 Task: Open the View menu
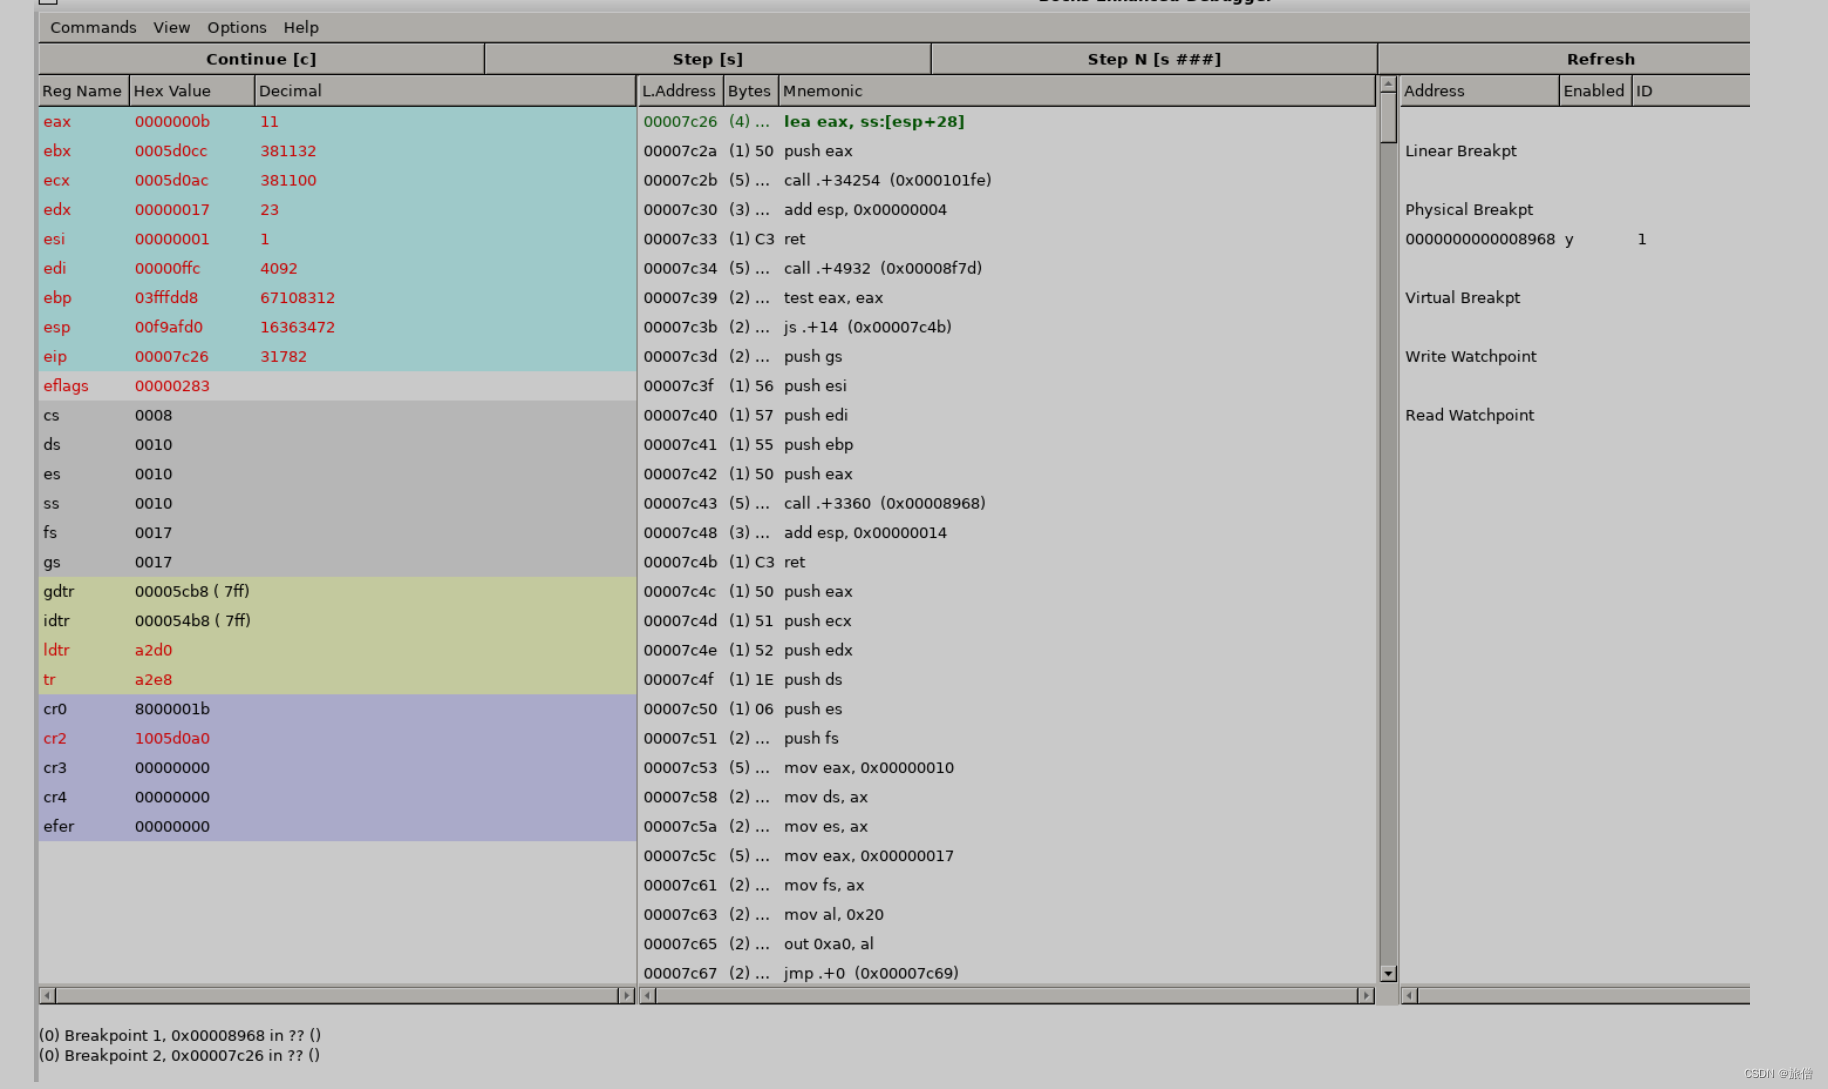coord(171,27)
